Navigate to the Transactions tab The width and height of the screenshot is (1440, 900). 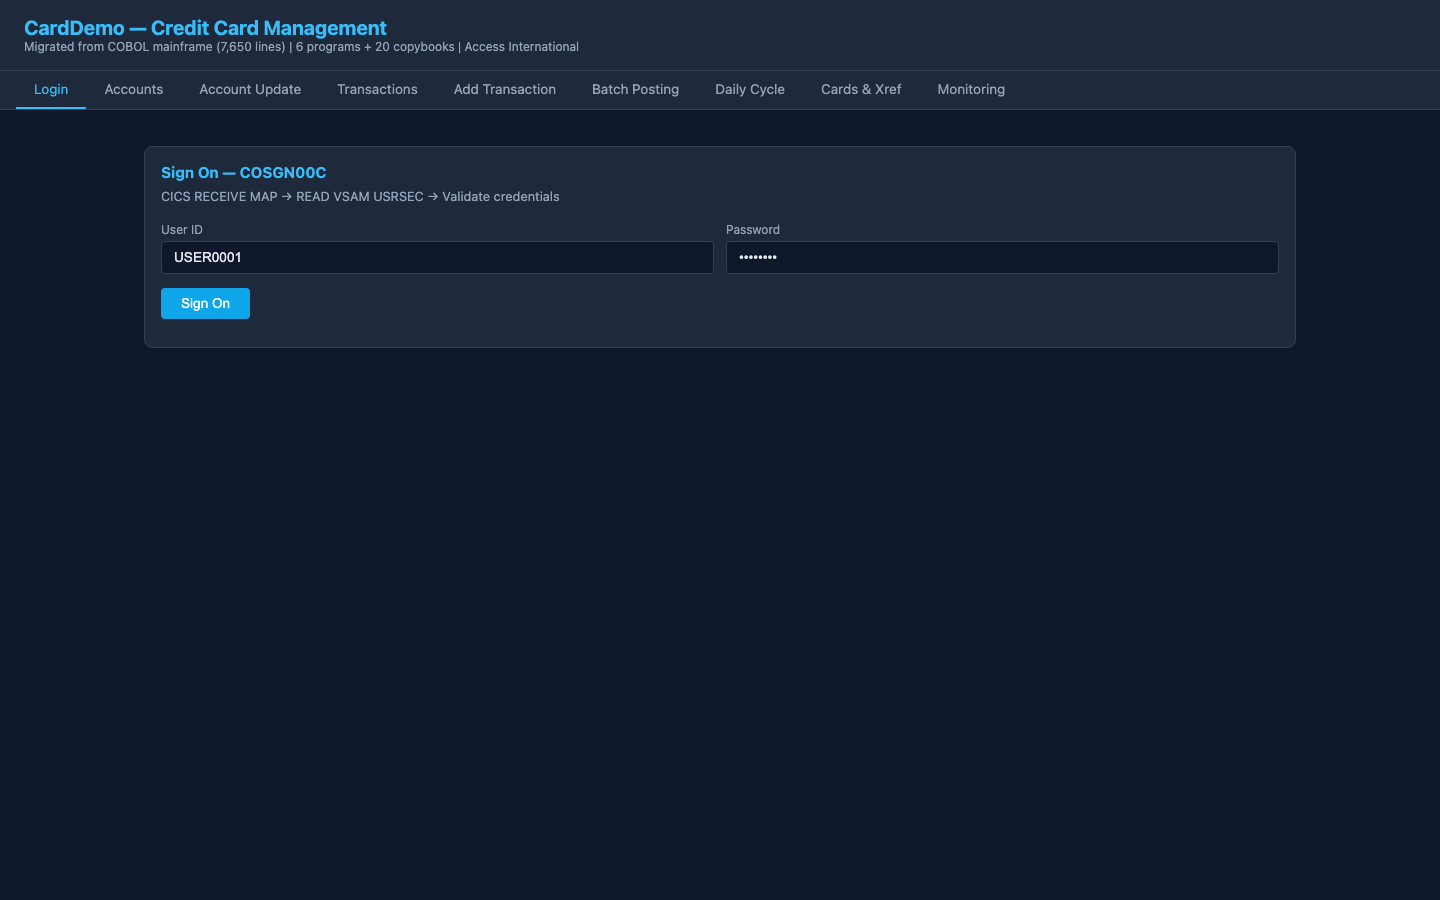click(x=377, y=89)
